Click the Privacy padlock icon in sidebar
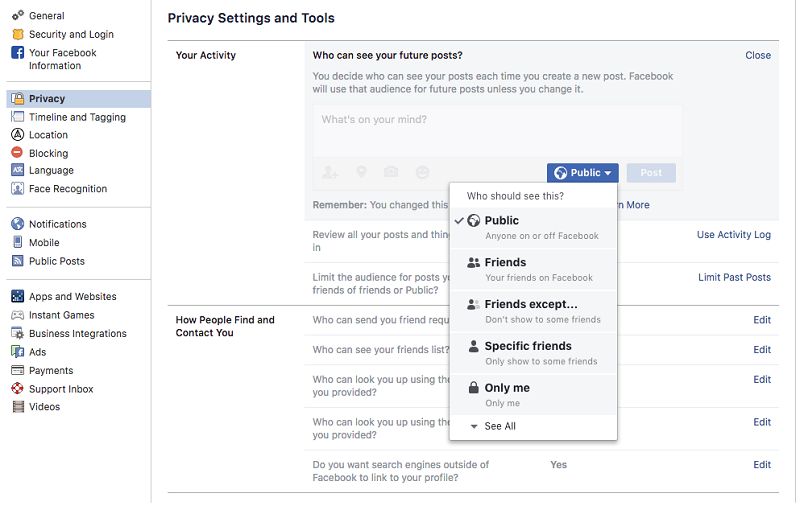The height and width of the screenshot is (510, 800). click(x=18, y=98)
